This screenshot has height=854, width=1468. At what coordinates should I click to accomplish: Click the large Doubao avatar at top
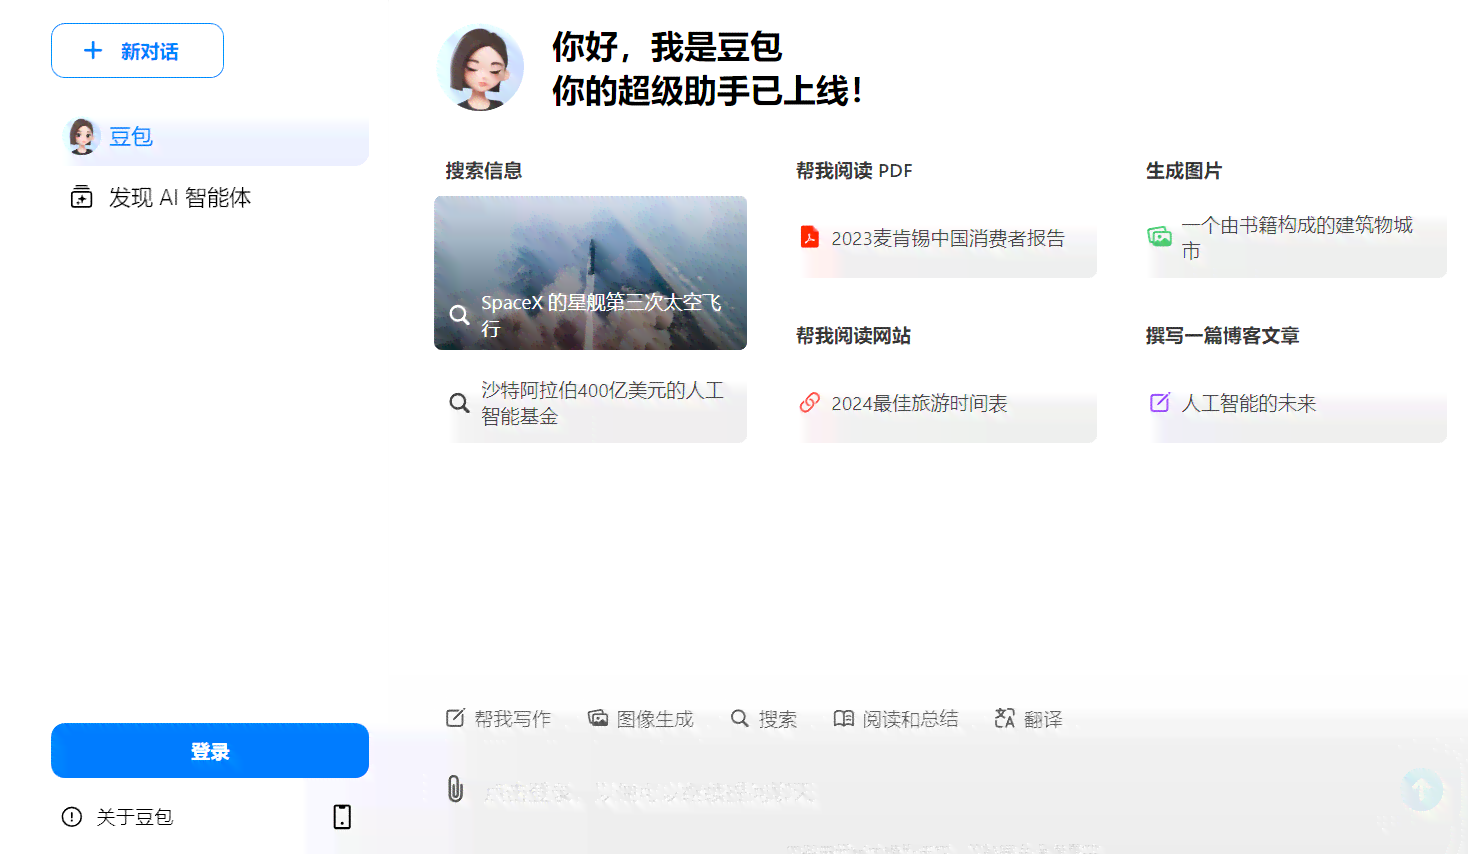[x=480, y=68]
